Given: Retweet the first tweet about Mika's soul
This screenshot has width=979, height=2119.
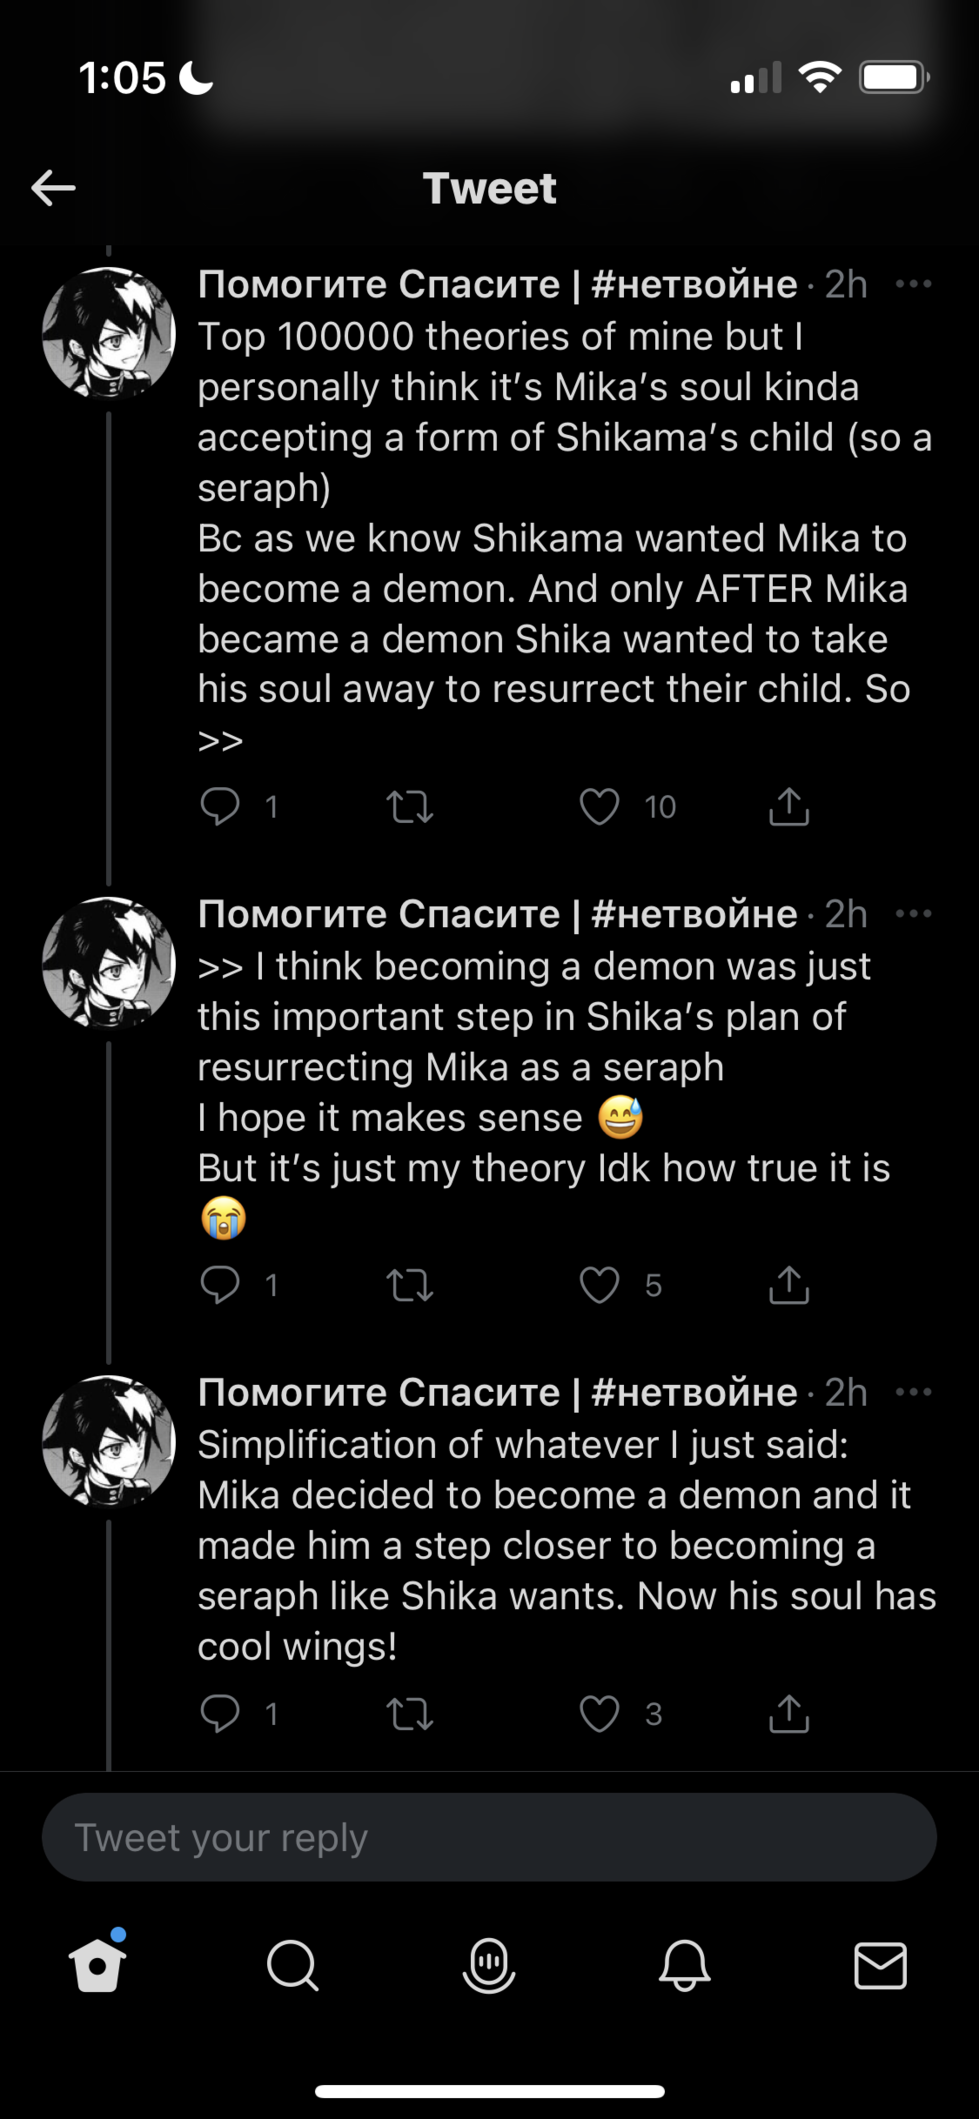Looking at the screenshot, I should pos(410,806).
